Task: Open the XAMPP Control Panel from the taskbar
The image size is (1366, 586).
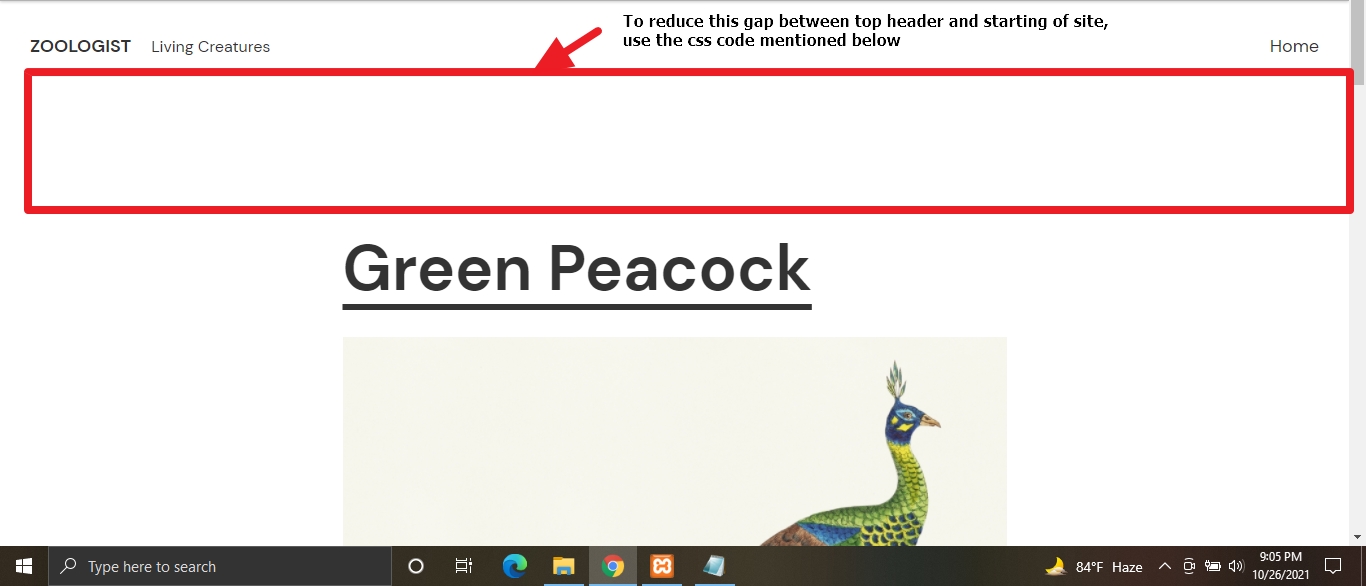Action: click(x=662, y=566)
